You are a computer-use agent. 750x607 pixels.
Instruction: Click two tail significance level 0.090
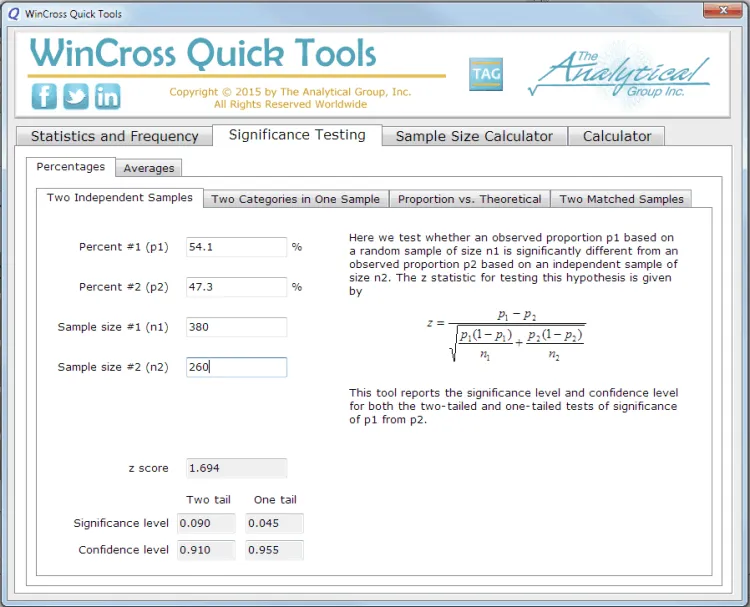coord(206,523)
